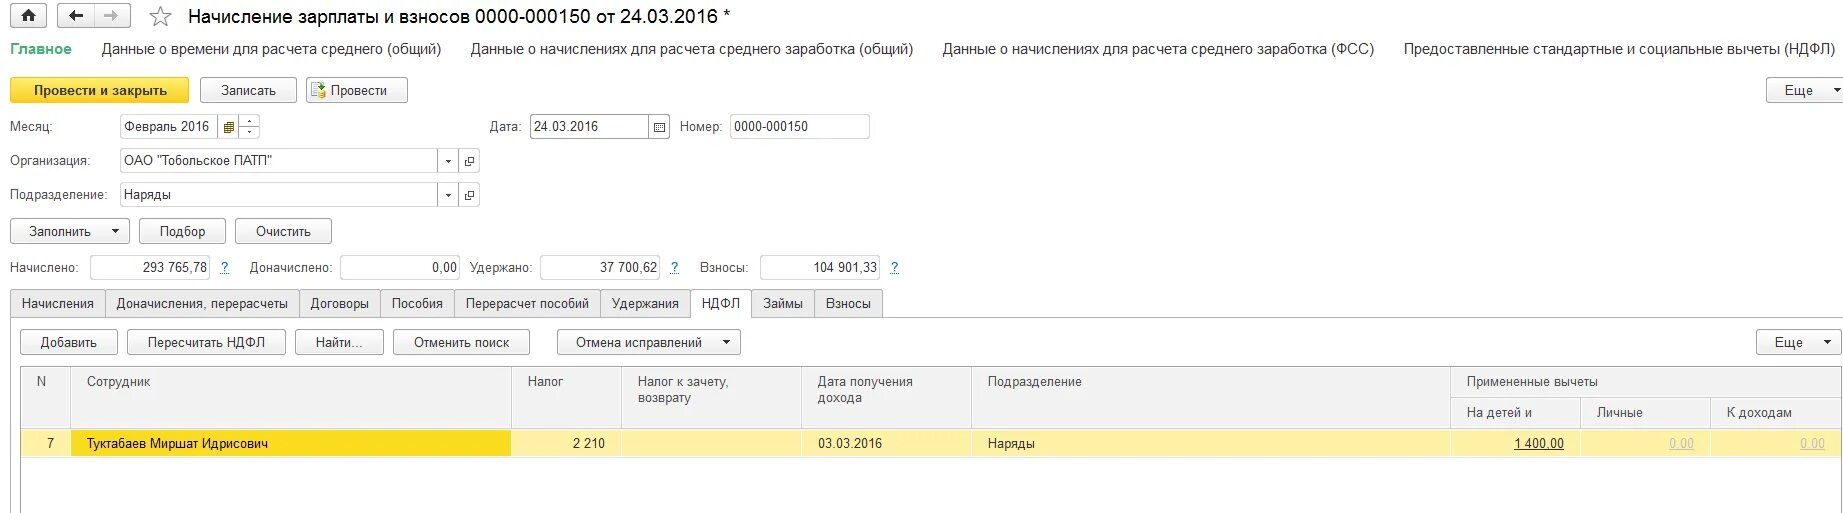Open date calendar picker icon
Screen dimensions: 1843x513
pos(659,127)
